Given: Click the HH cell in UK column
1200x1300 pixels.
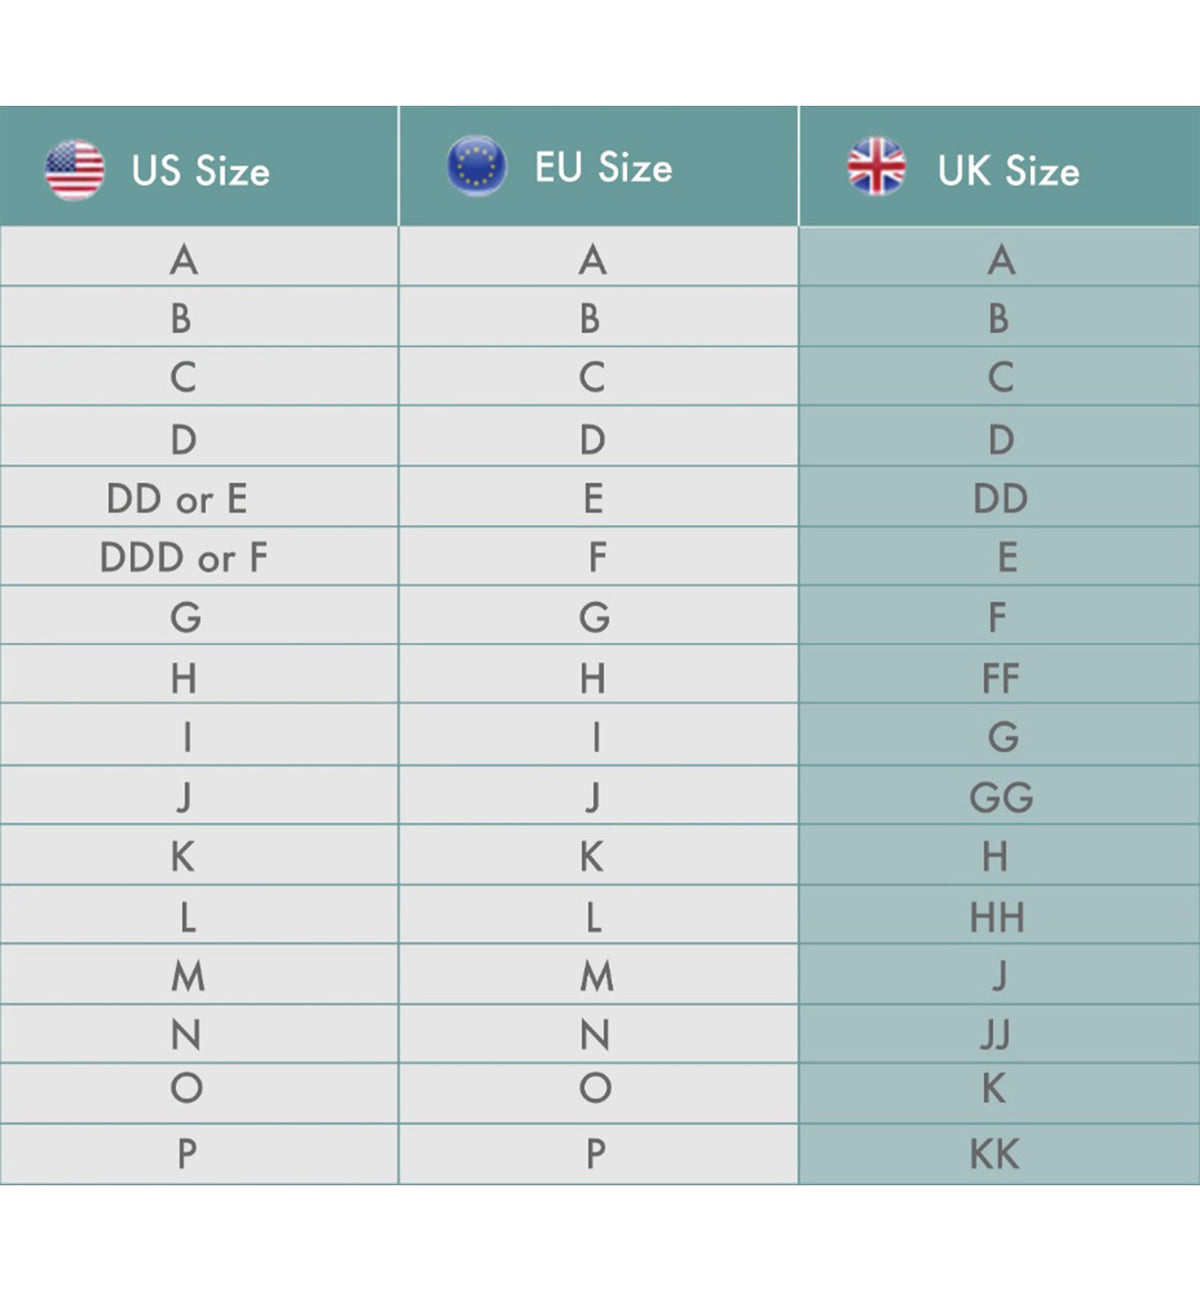Looking at the screenshot, I should [x=997, y=917].
